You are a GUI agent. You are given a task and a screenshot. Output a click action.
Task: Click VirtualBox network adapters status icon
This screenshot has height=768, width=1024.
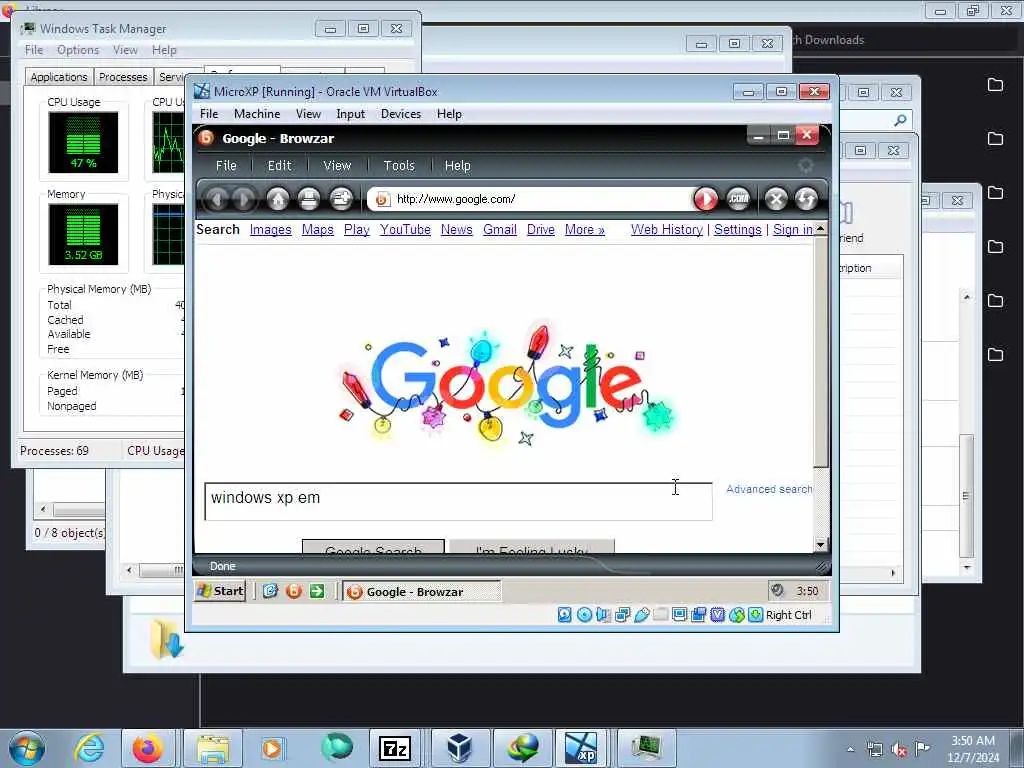[622, 615]
